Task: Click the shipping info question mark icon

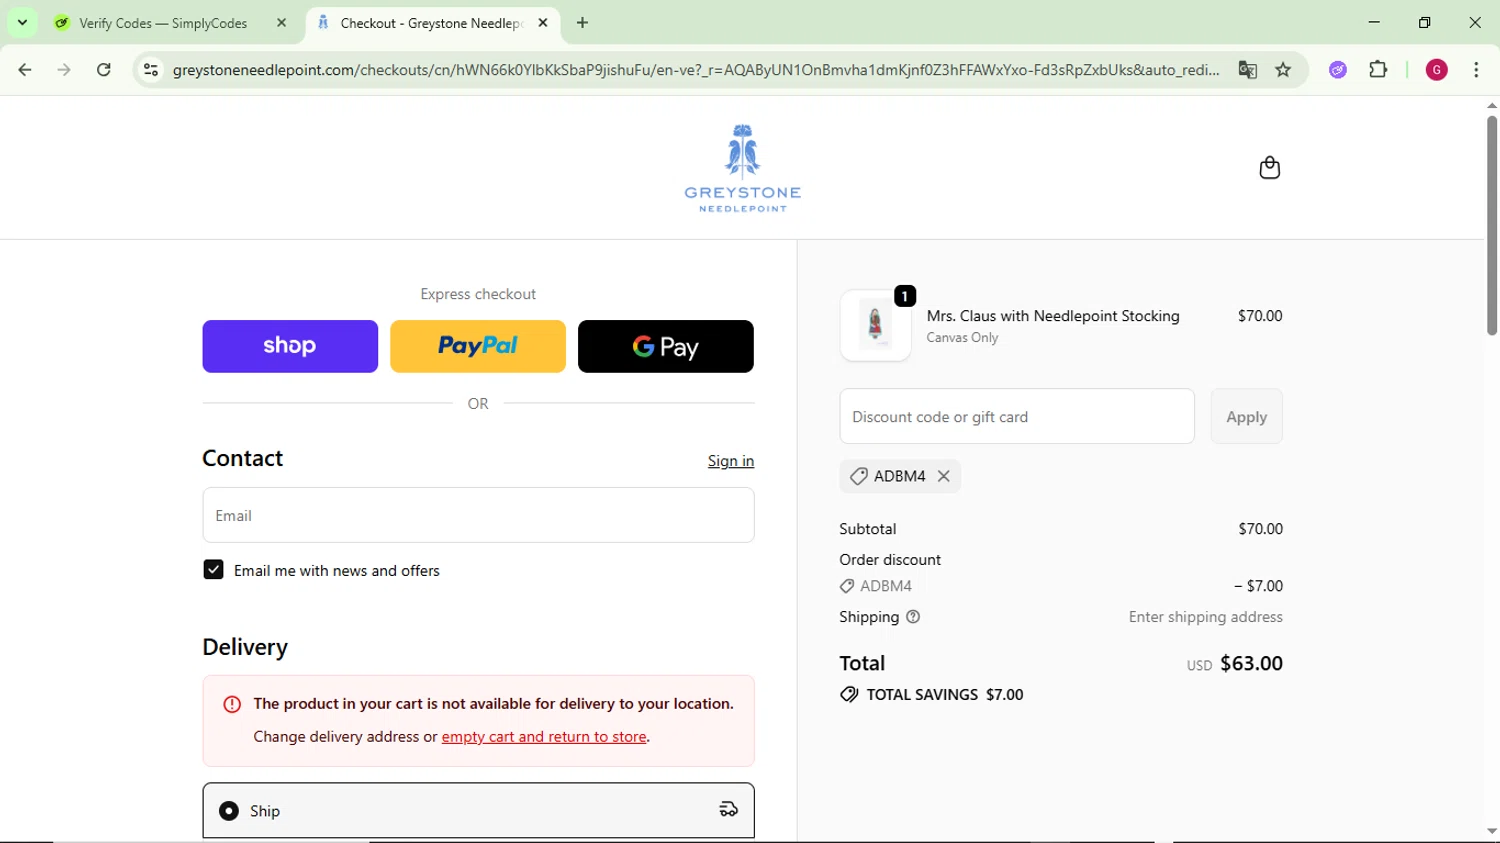Action: (x=913, y=617)
